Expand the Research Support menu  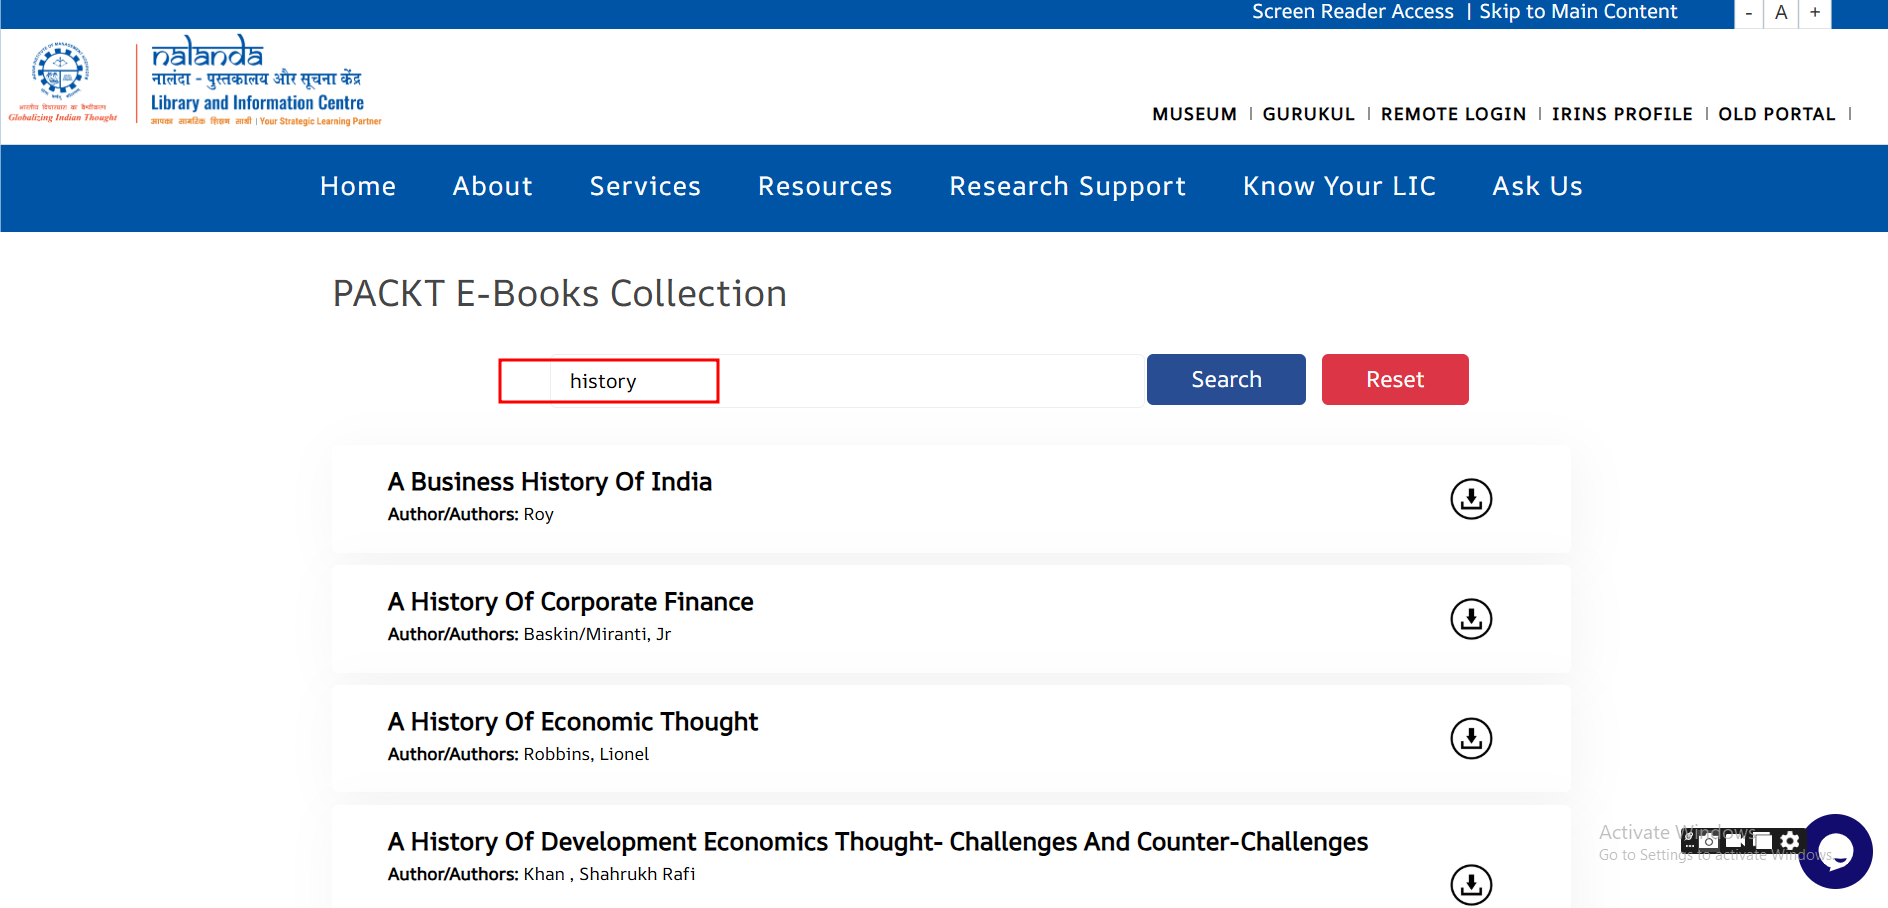point(1067,187)
